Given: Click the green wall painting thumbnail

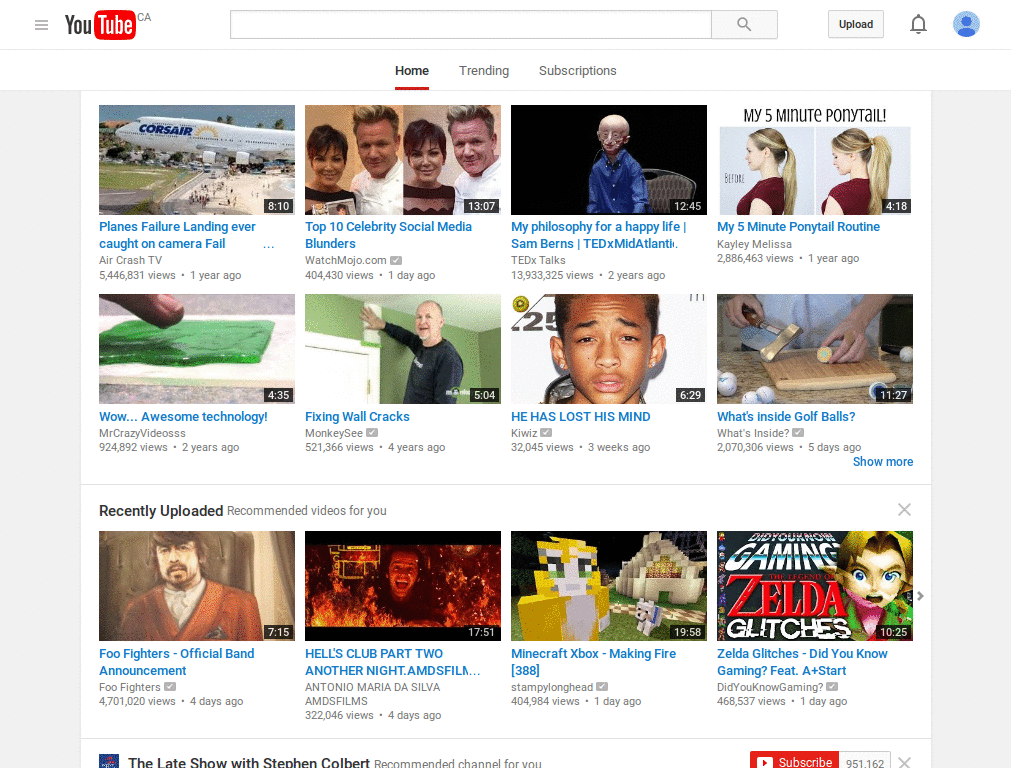Looking at the screenshot, I should click(x=403, y=349).
